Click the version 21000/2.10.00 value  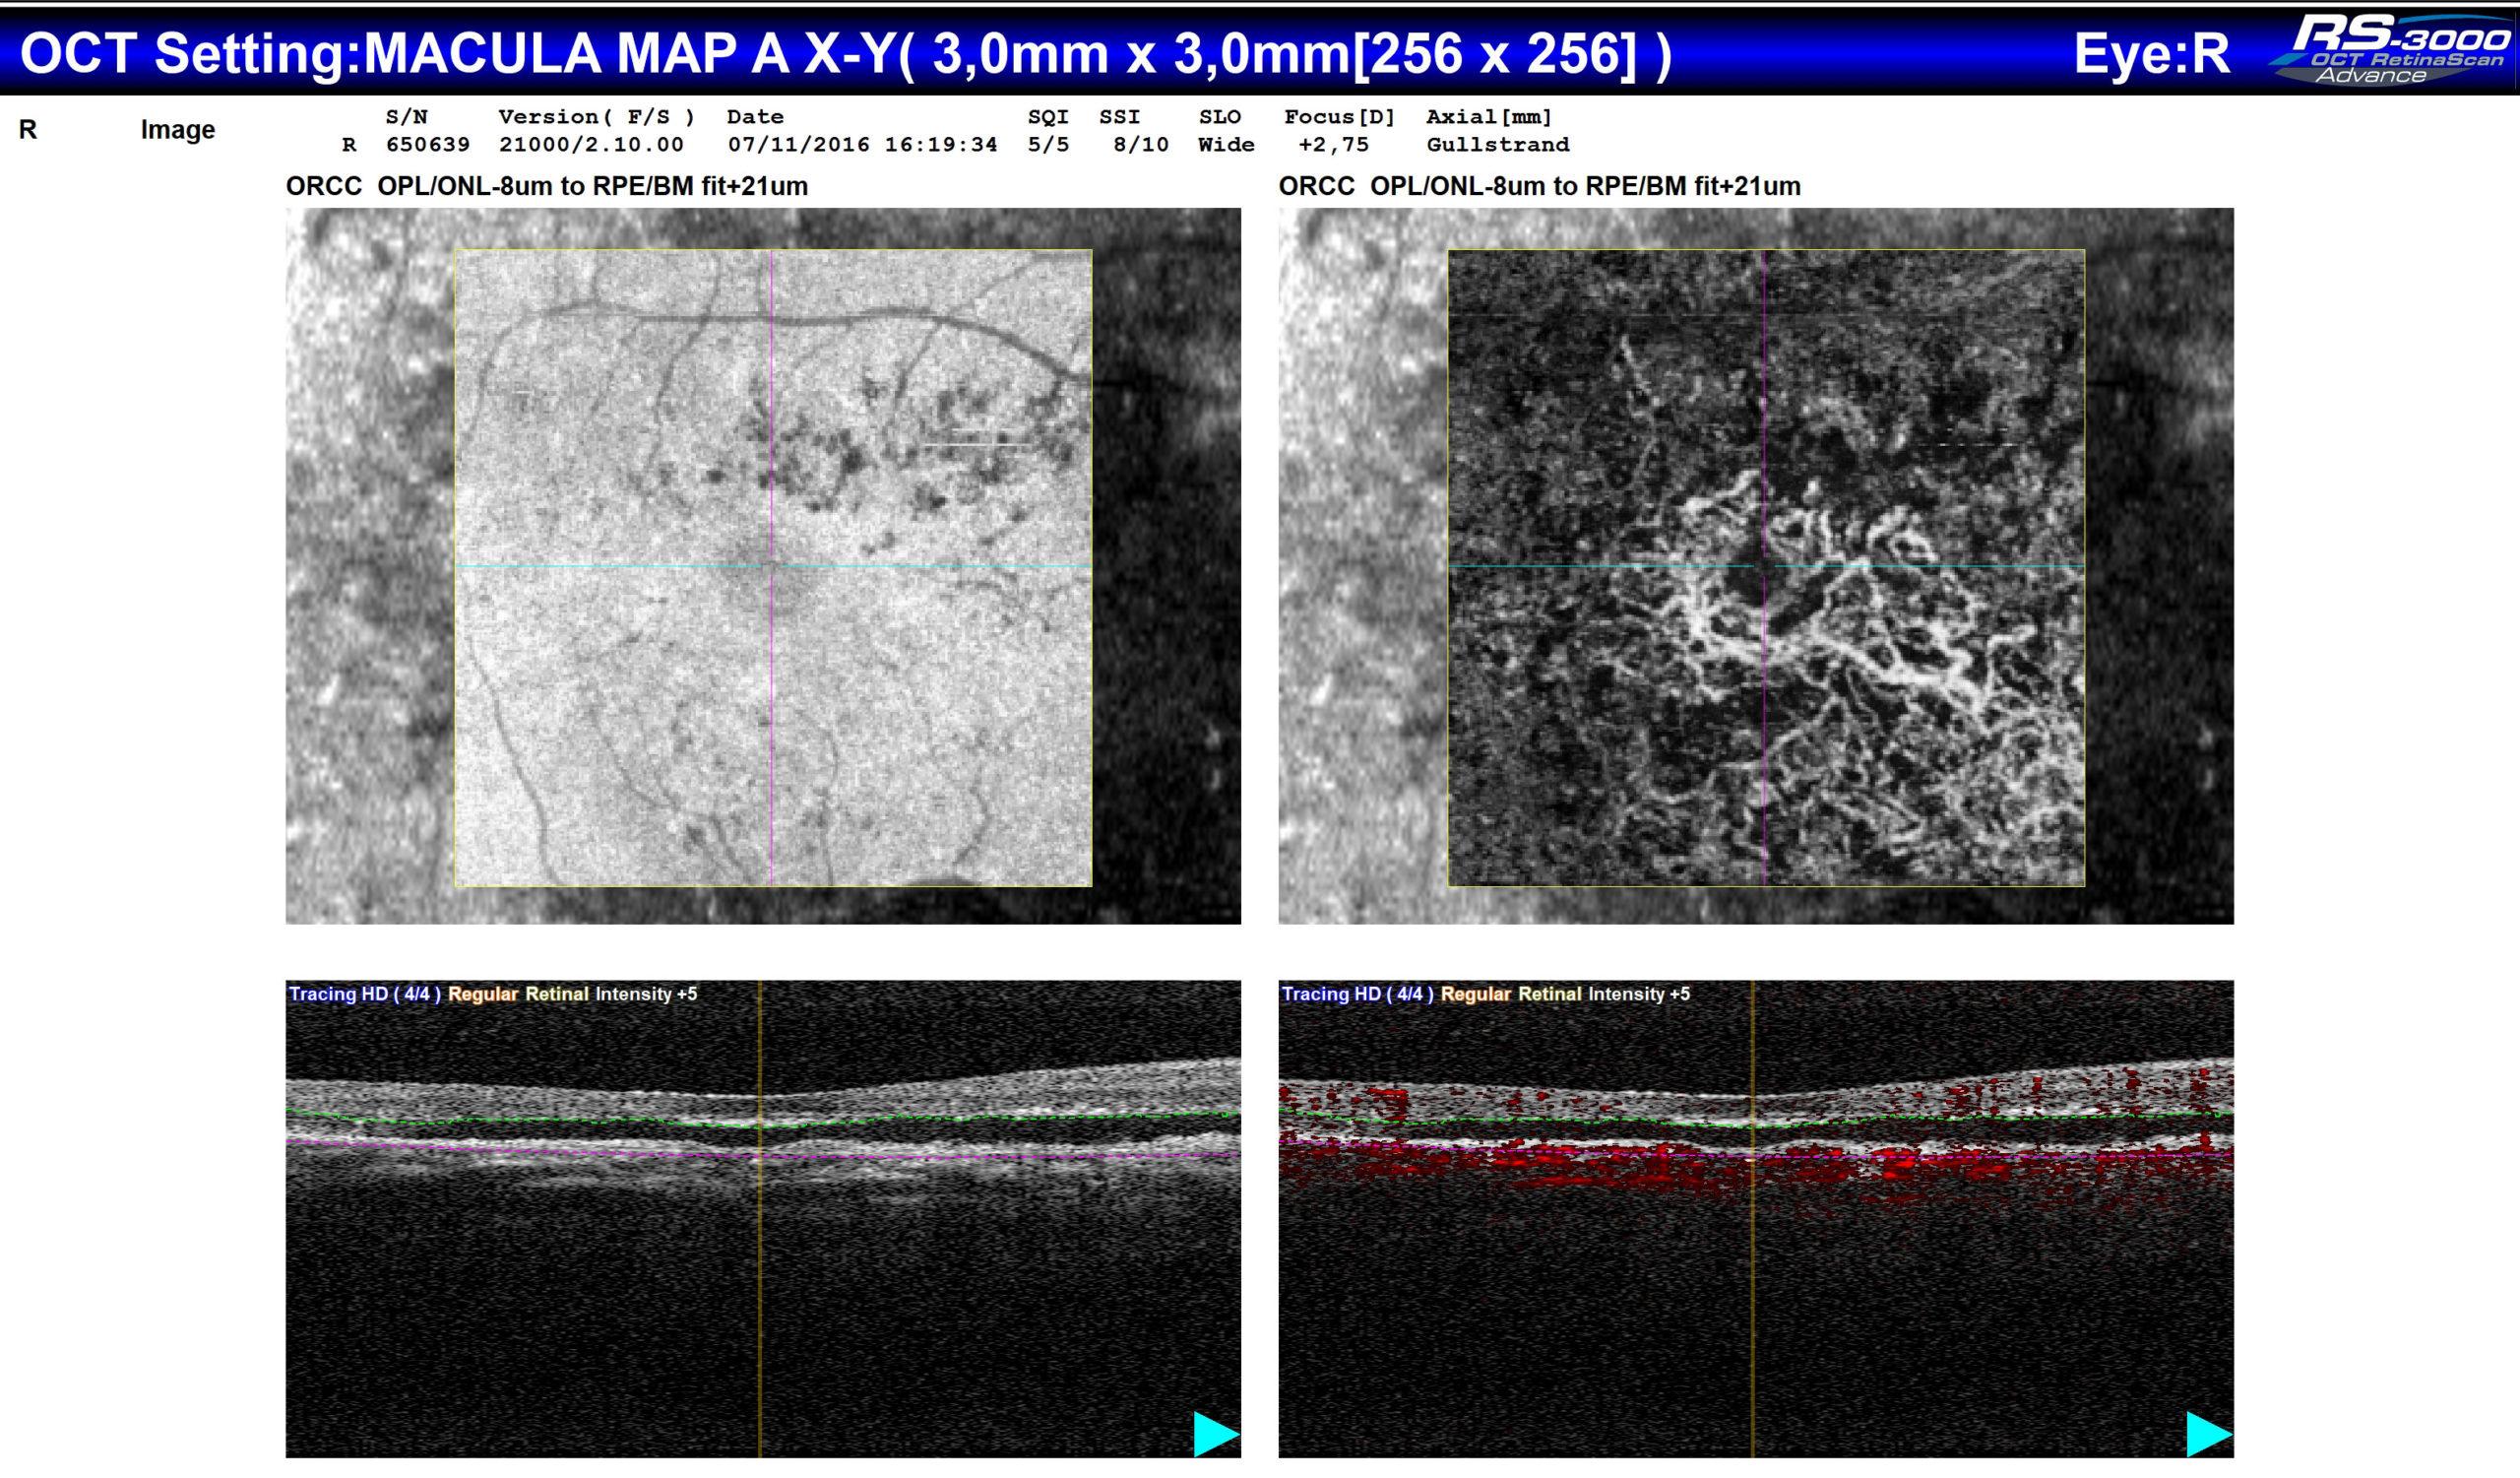[x=591, y=145]
